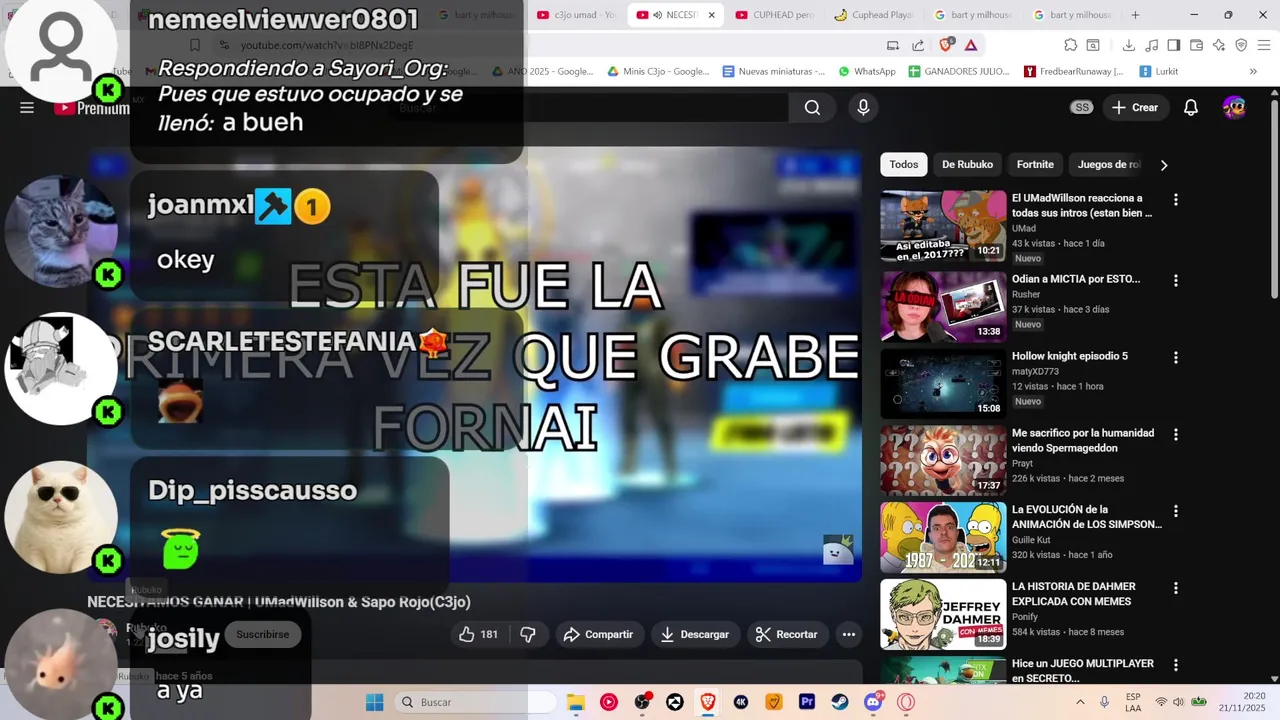Image resolution: width=1280 pixels, height=720 pixels.
Task: Switch to CUPHEAD browser tab
Action: pos(774,15)
